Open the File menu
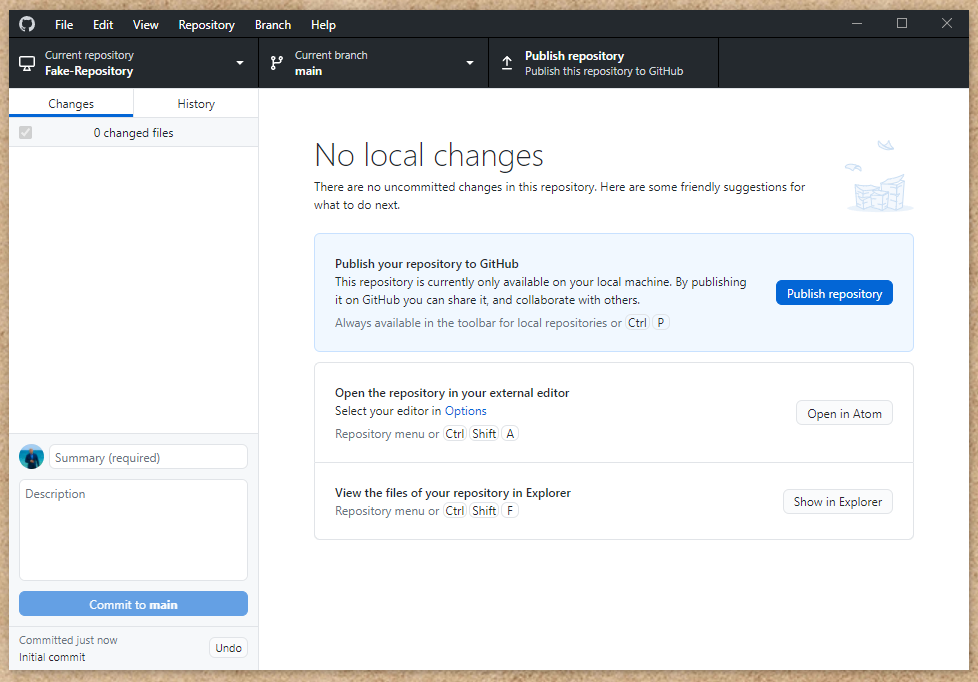Screen dimensions: 978x682 click(x=64, y=25)
